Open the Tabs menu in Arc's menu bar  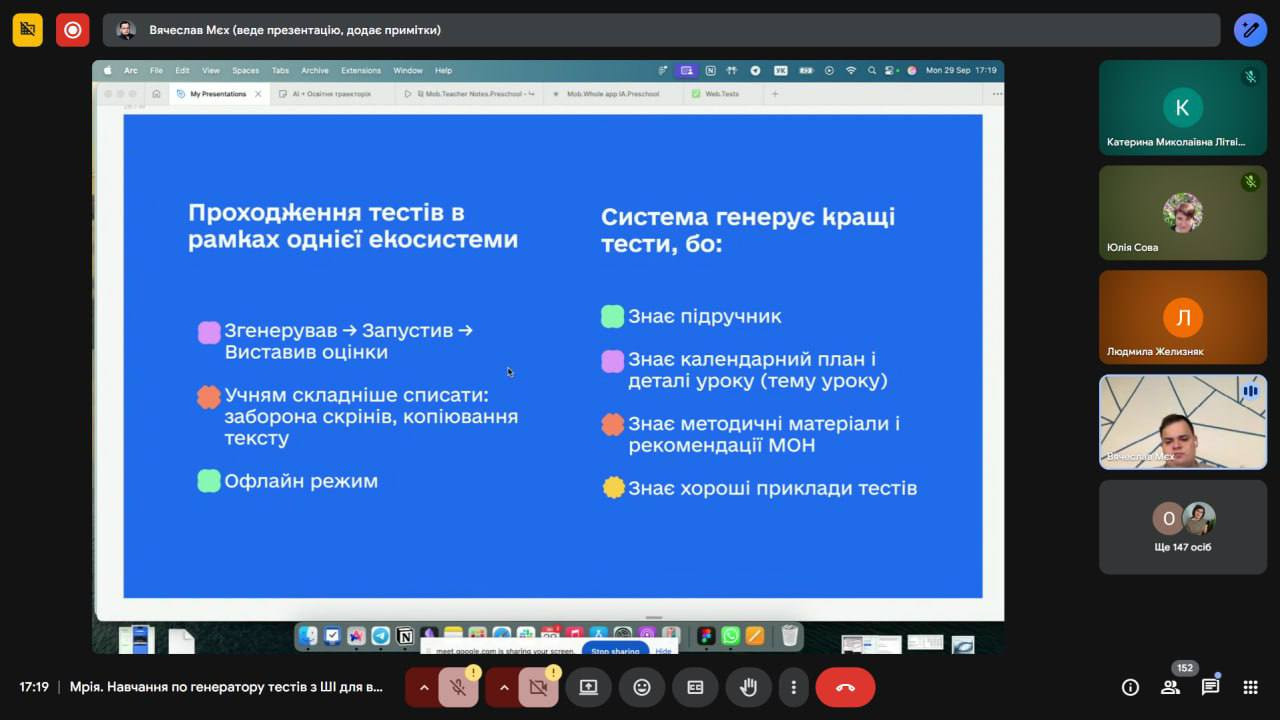click(279, 70)
